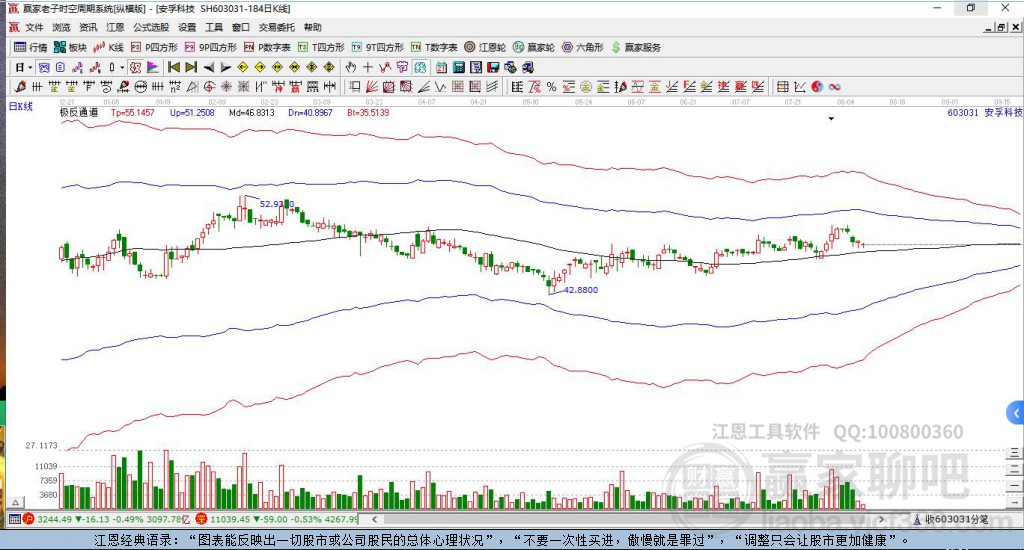Click the black left arrow icon

208,67
